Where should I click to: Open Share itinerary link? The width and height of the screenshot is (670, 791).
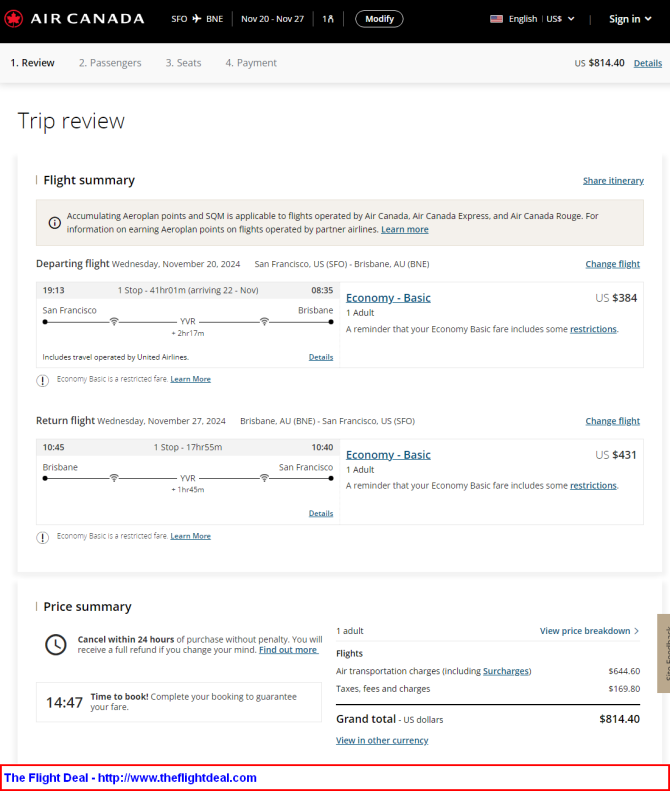[x=613, y=181]
